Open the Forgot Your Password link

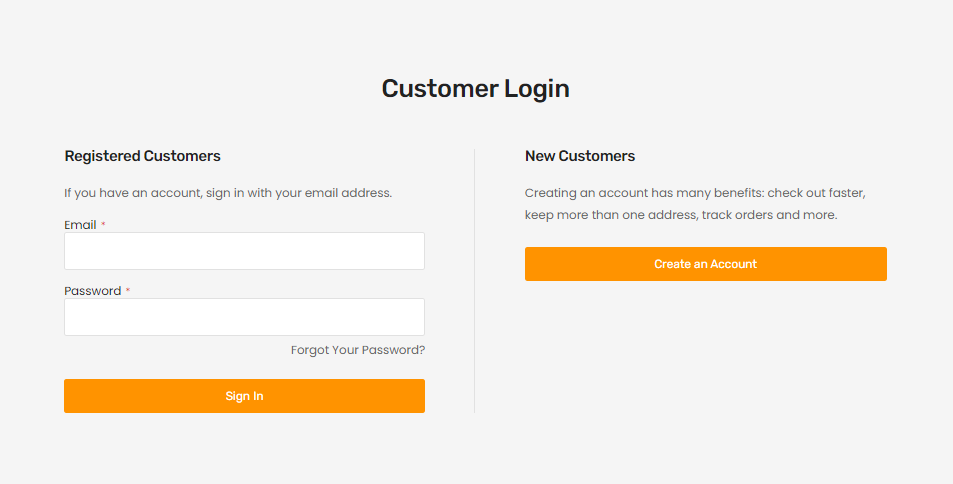pyautogui.click(x=358, y=350)
